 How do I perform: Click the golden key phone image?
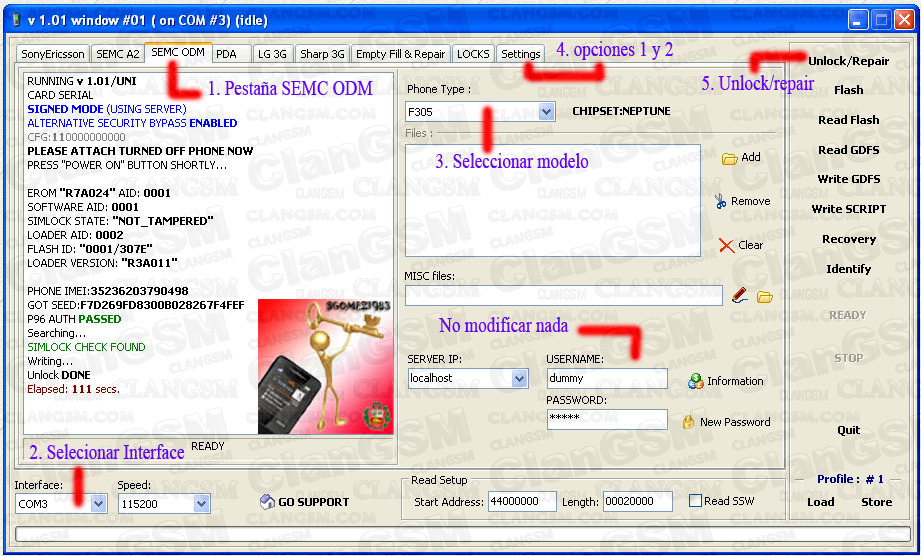click(x=325, y=367)
